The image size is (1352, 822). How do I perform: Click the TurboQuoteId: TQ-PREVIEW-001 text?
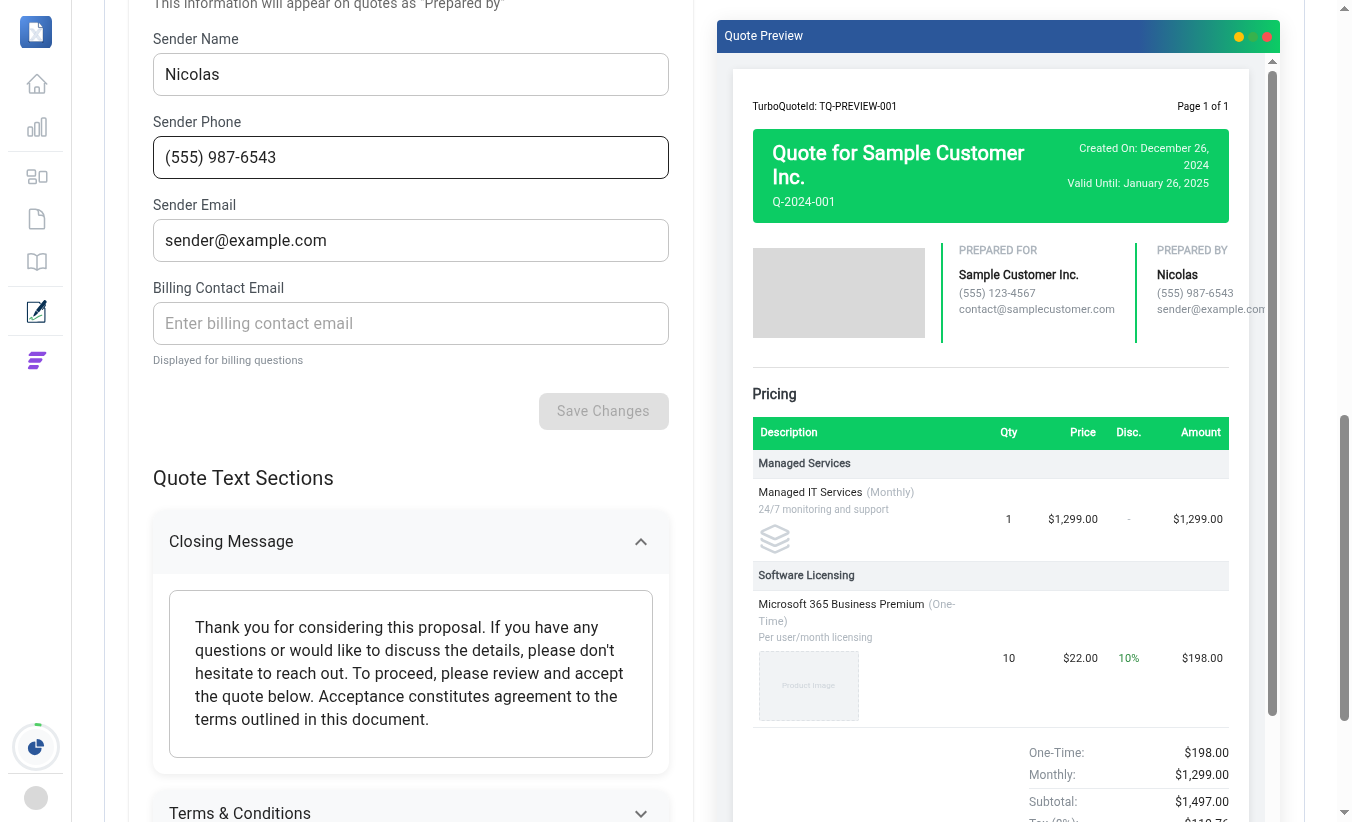(825, 106)
